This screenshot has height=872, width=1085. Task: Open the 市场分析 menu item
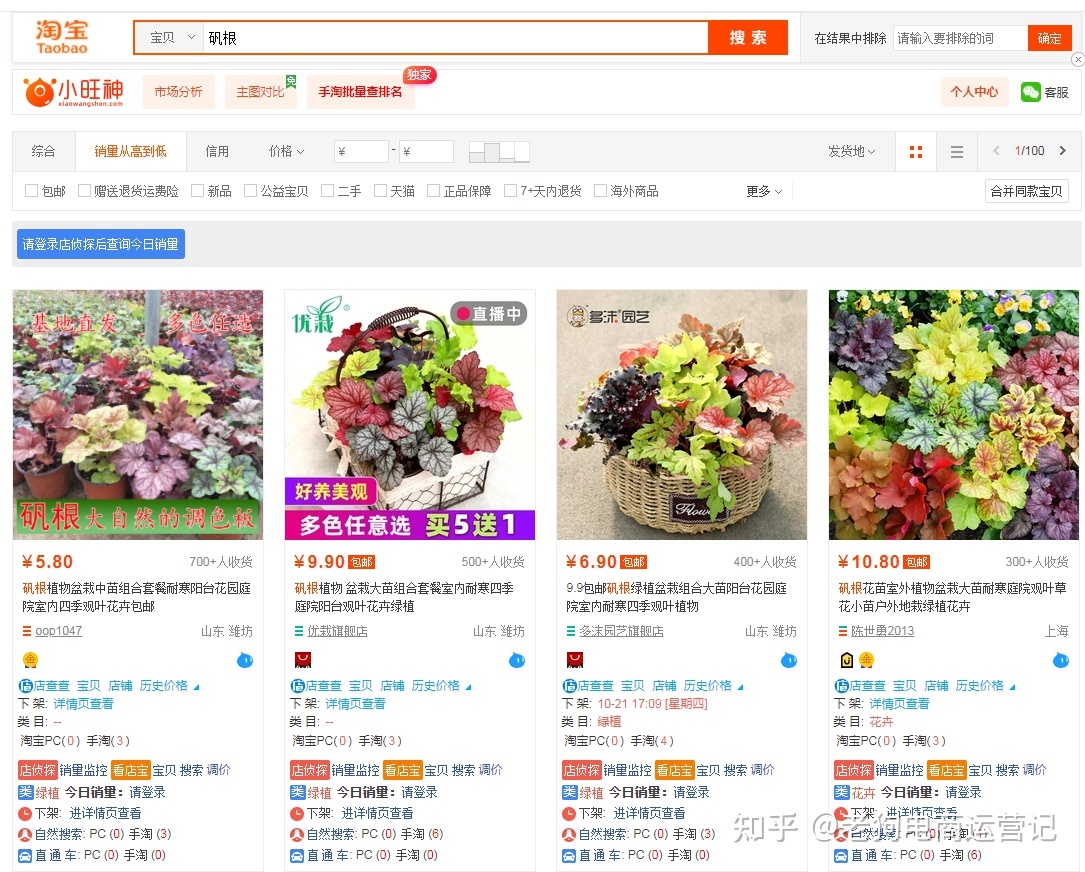(x=178, y=91)
